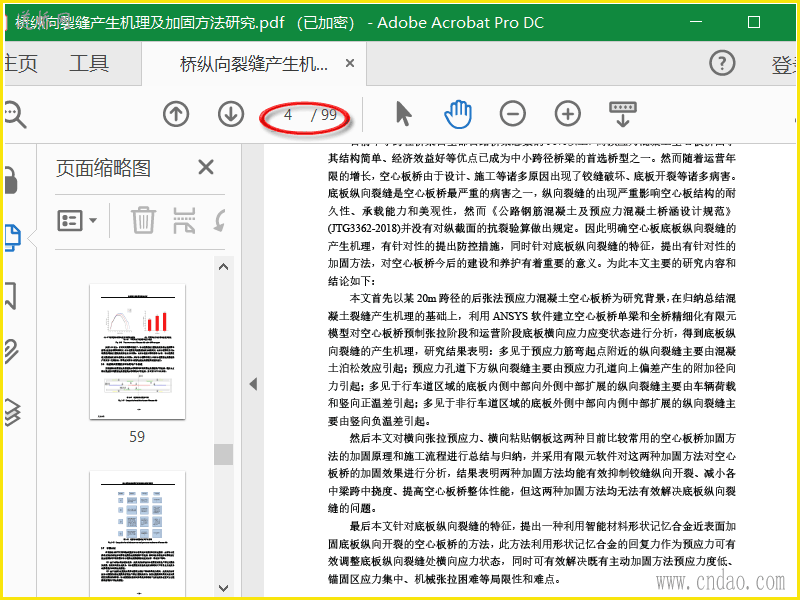Select the page thumbnails sidebar icon

[x=13, y=238]
